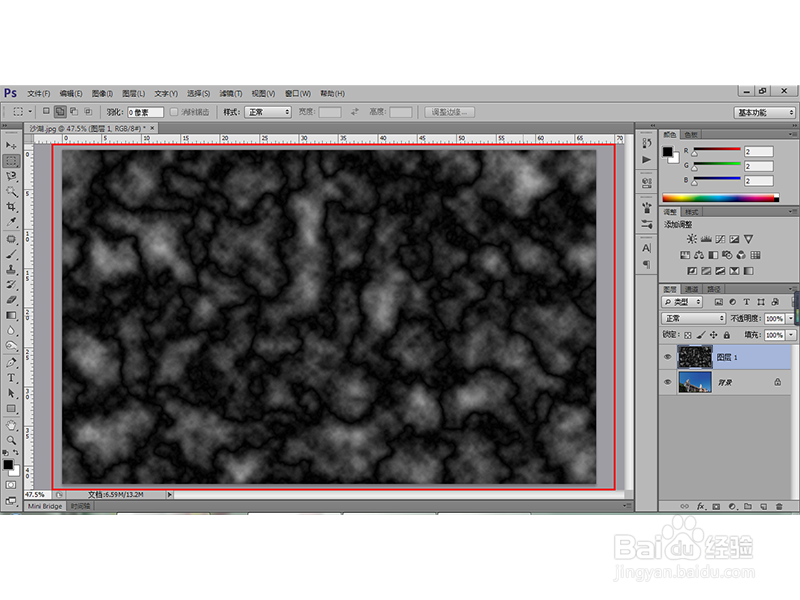
Task: Select the Crop tool
Action: pyautogui.click(x=11, y=207)
